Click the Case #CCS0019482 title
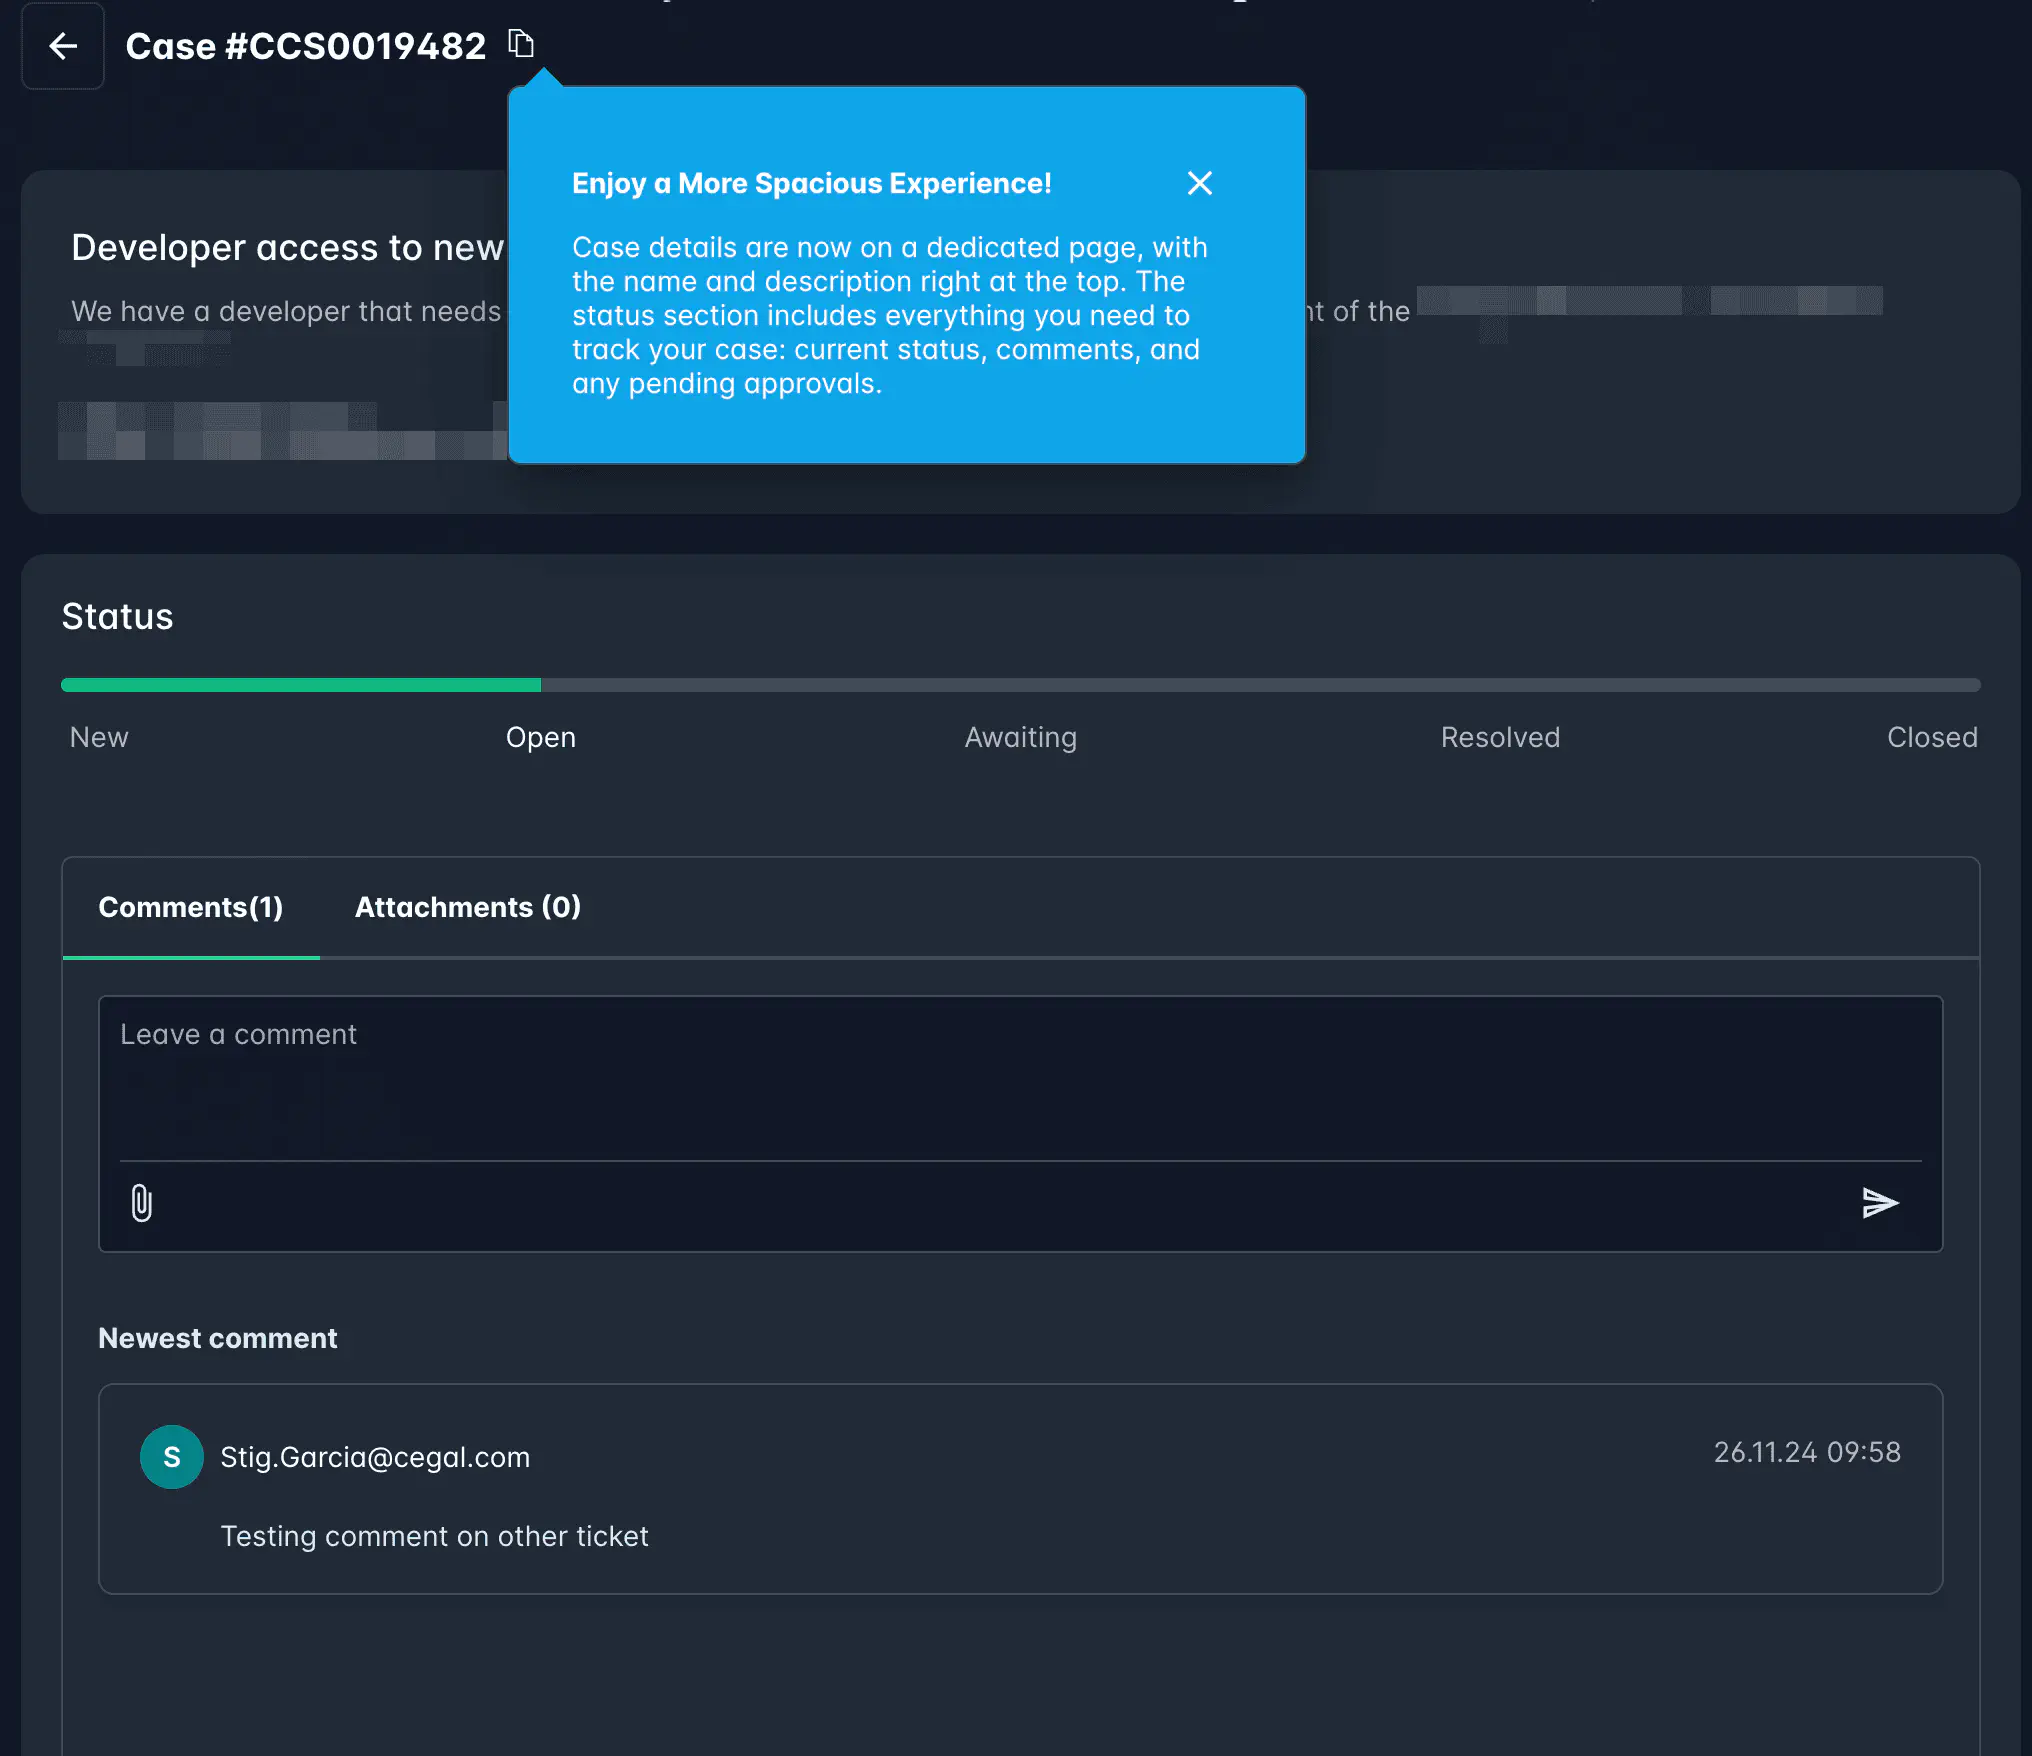 click(305, 46)
